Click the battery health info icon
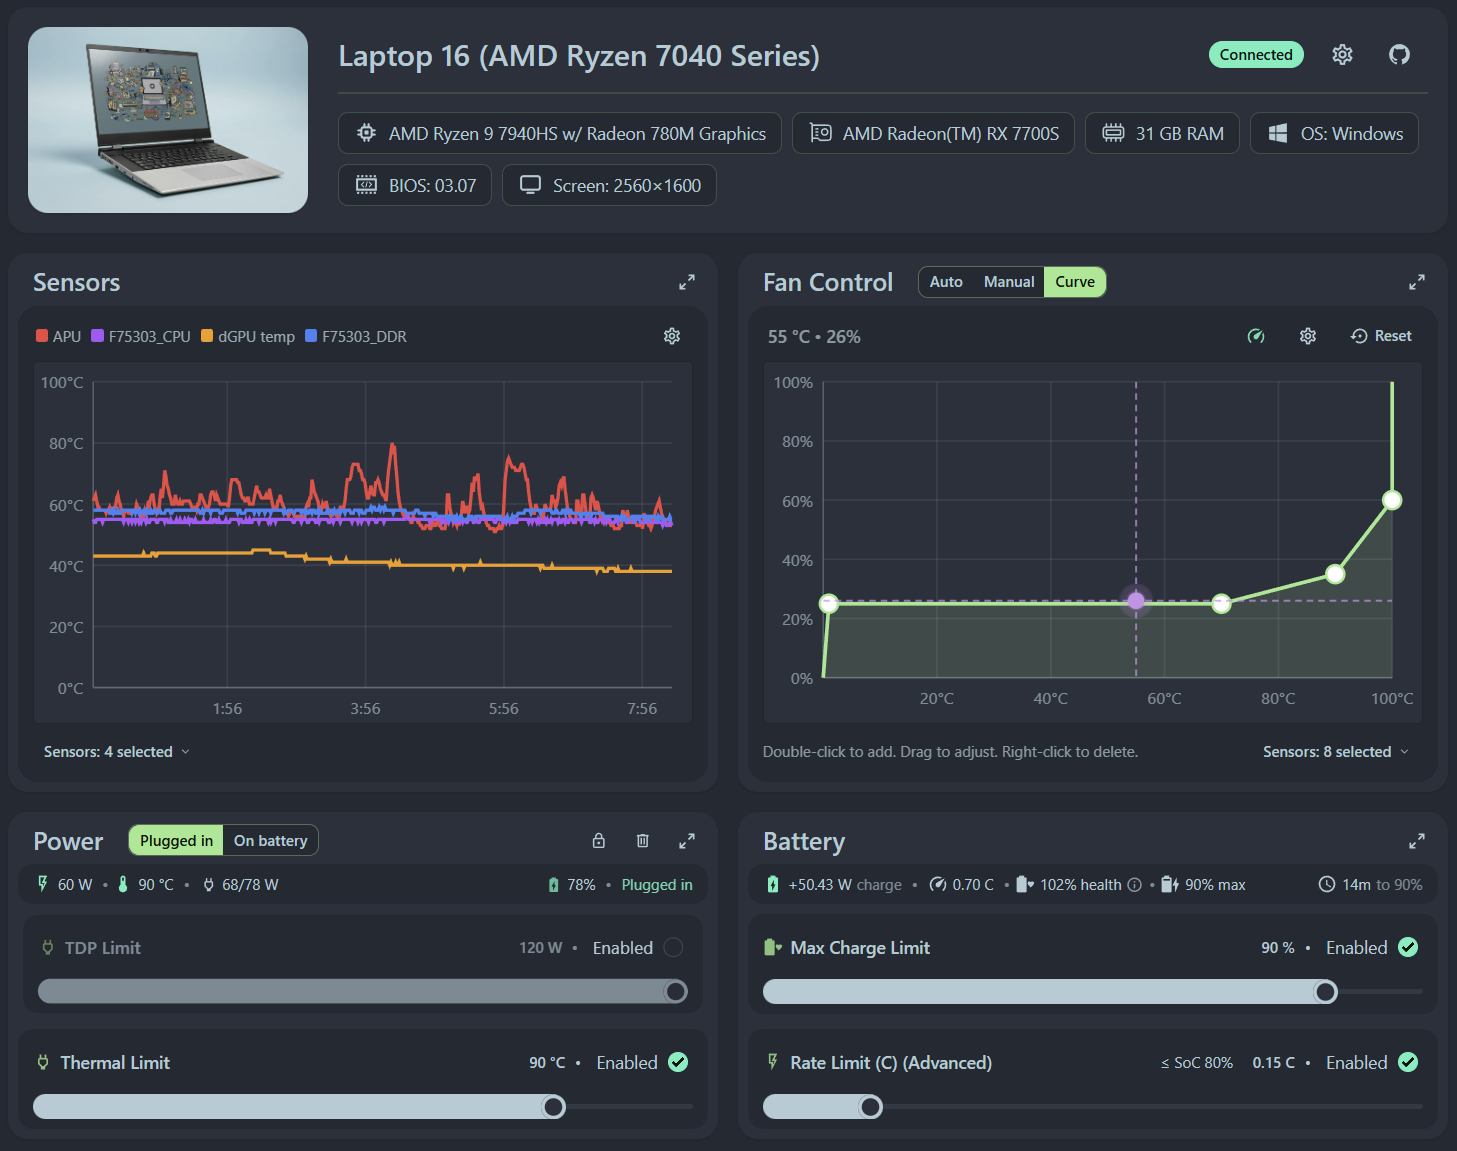 point(1134,884)
